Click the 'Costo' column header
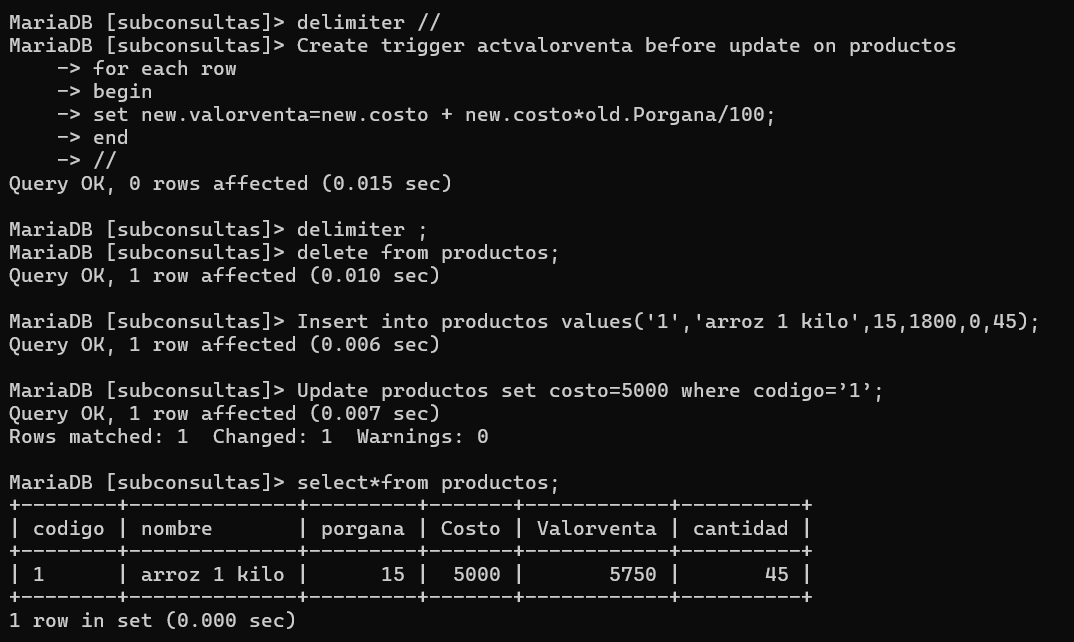 pyautogui.click(x=470, y=528)
